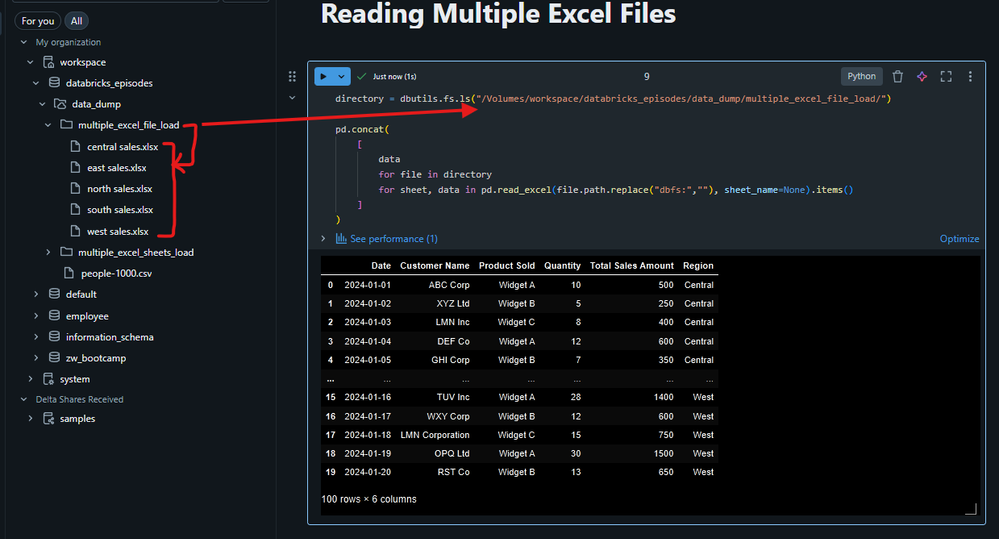Click the Python language selector button
The height and width of the screenshot is (539, 999).
coord(861,76)
